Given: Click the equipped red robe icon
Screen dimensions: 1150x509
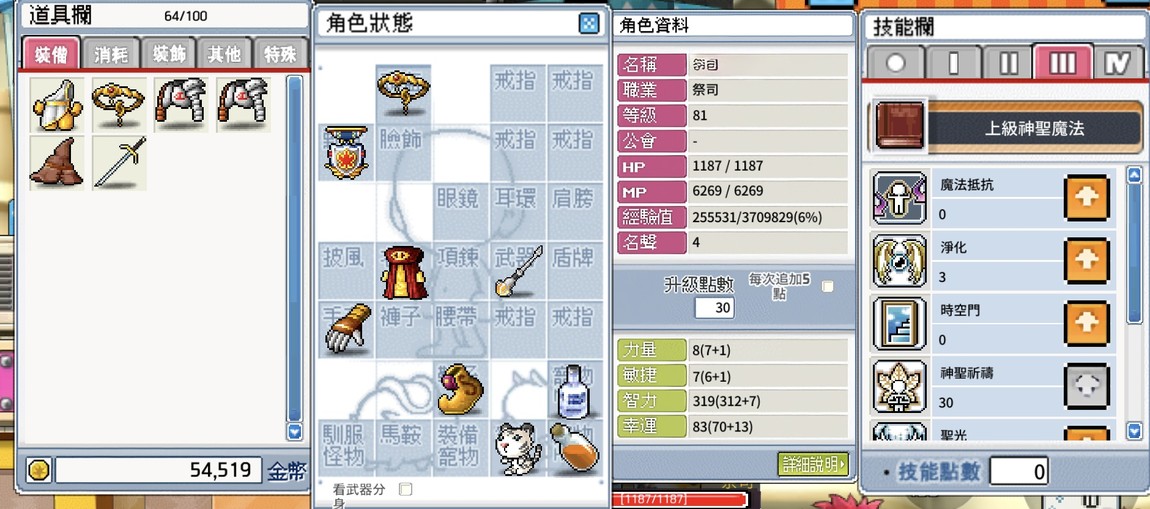Looking at the screenshot, I should 403,272.
